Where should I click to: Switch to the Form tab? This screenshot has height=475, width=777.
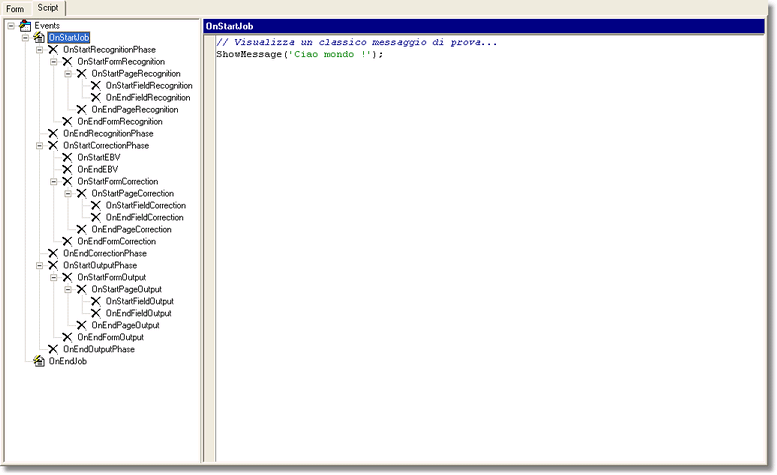tap(15, 9)
